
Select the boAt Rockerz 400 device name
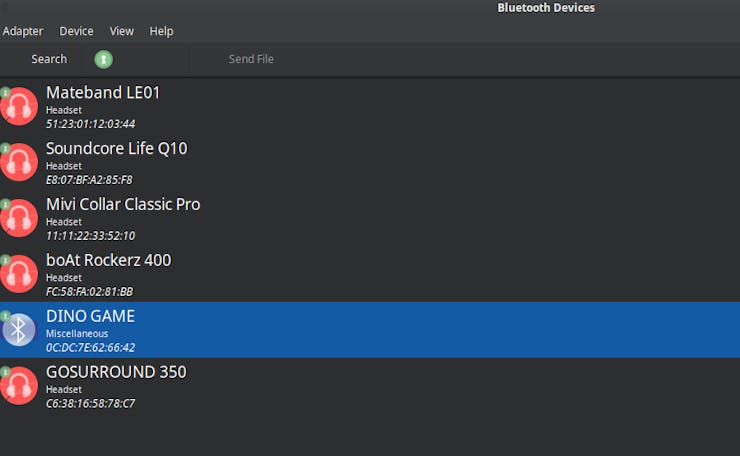(108, 261)
